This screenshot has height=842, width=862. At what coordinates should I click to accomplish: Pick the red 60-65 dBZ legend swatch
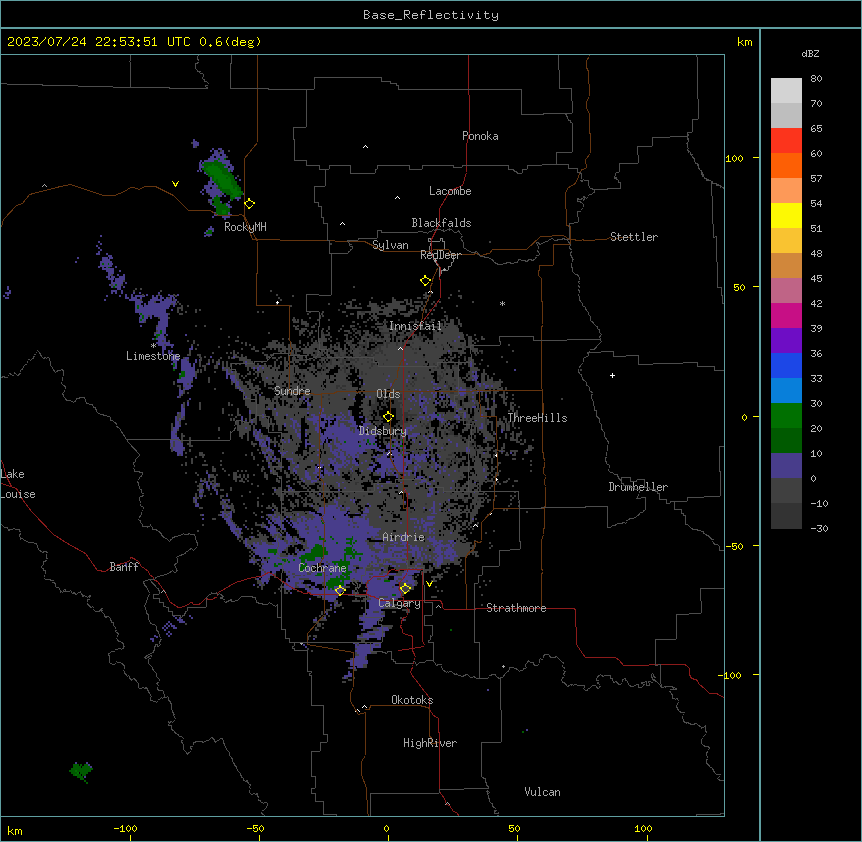[x=786, y=141]
